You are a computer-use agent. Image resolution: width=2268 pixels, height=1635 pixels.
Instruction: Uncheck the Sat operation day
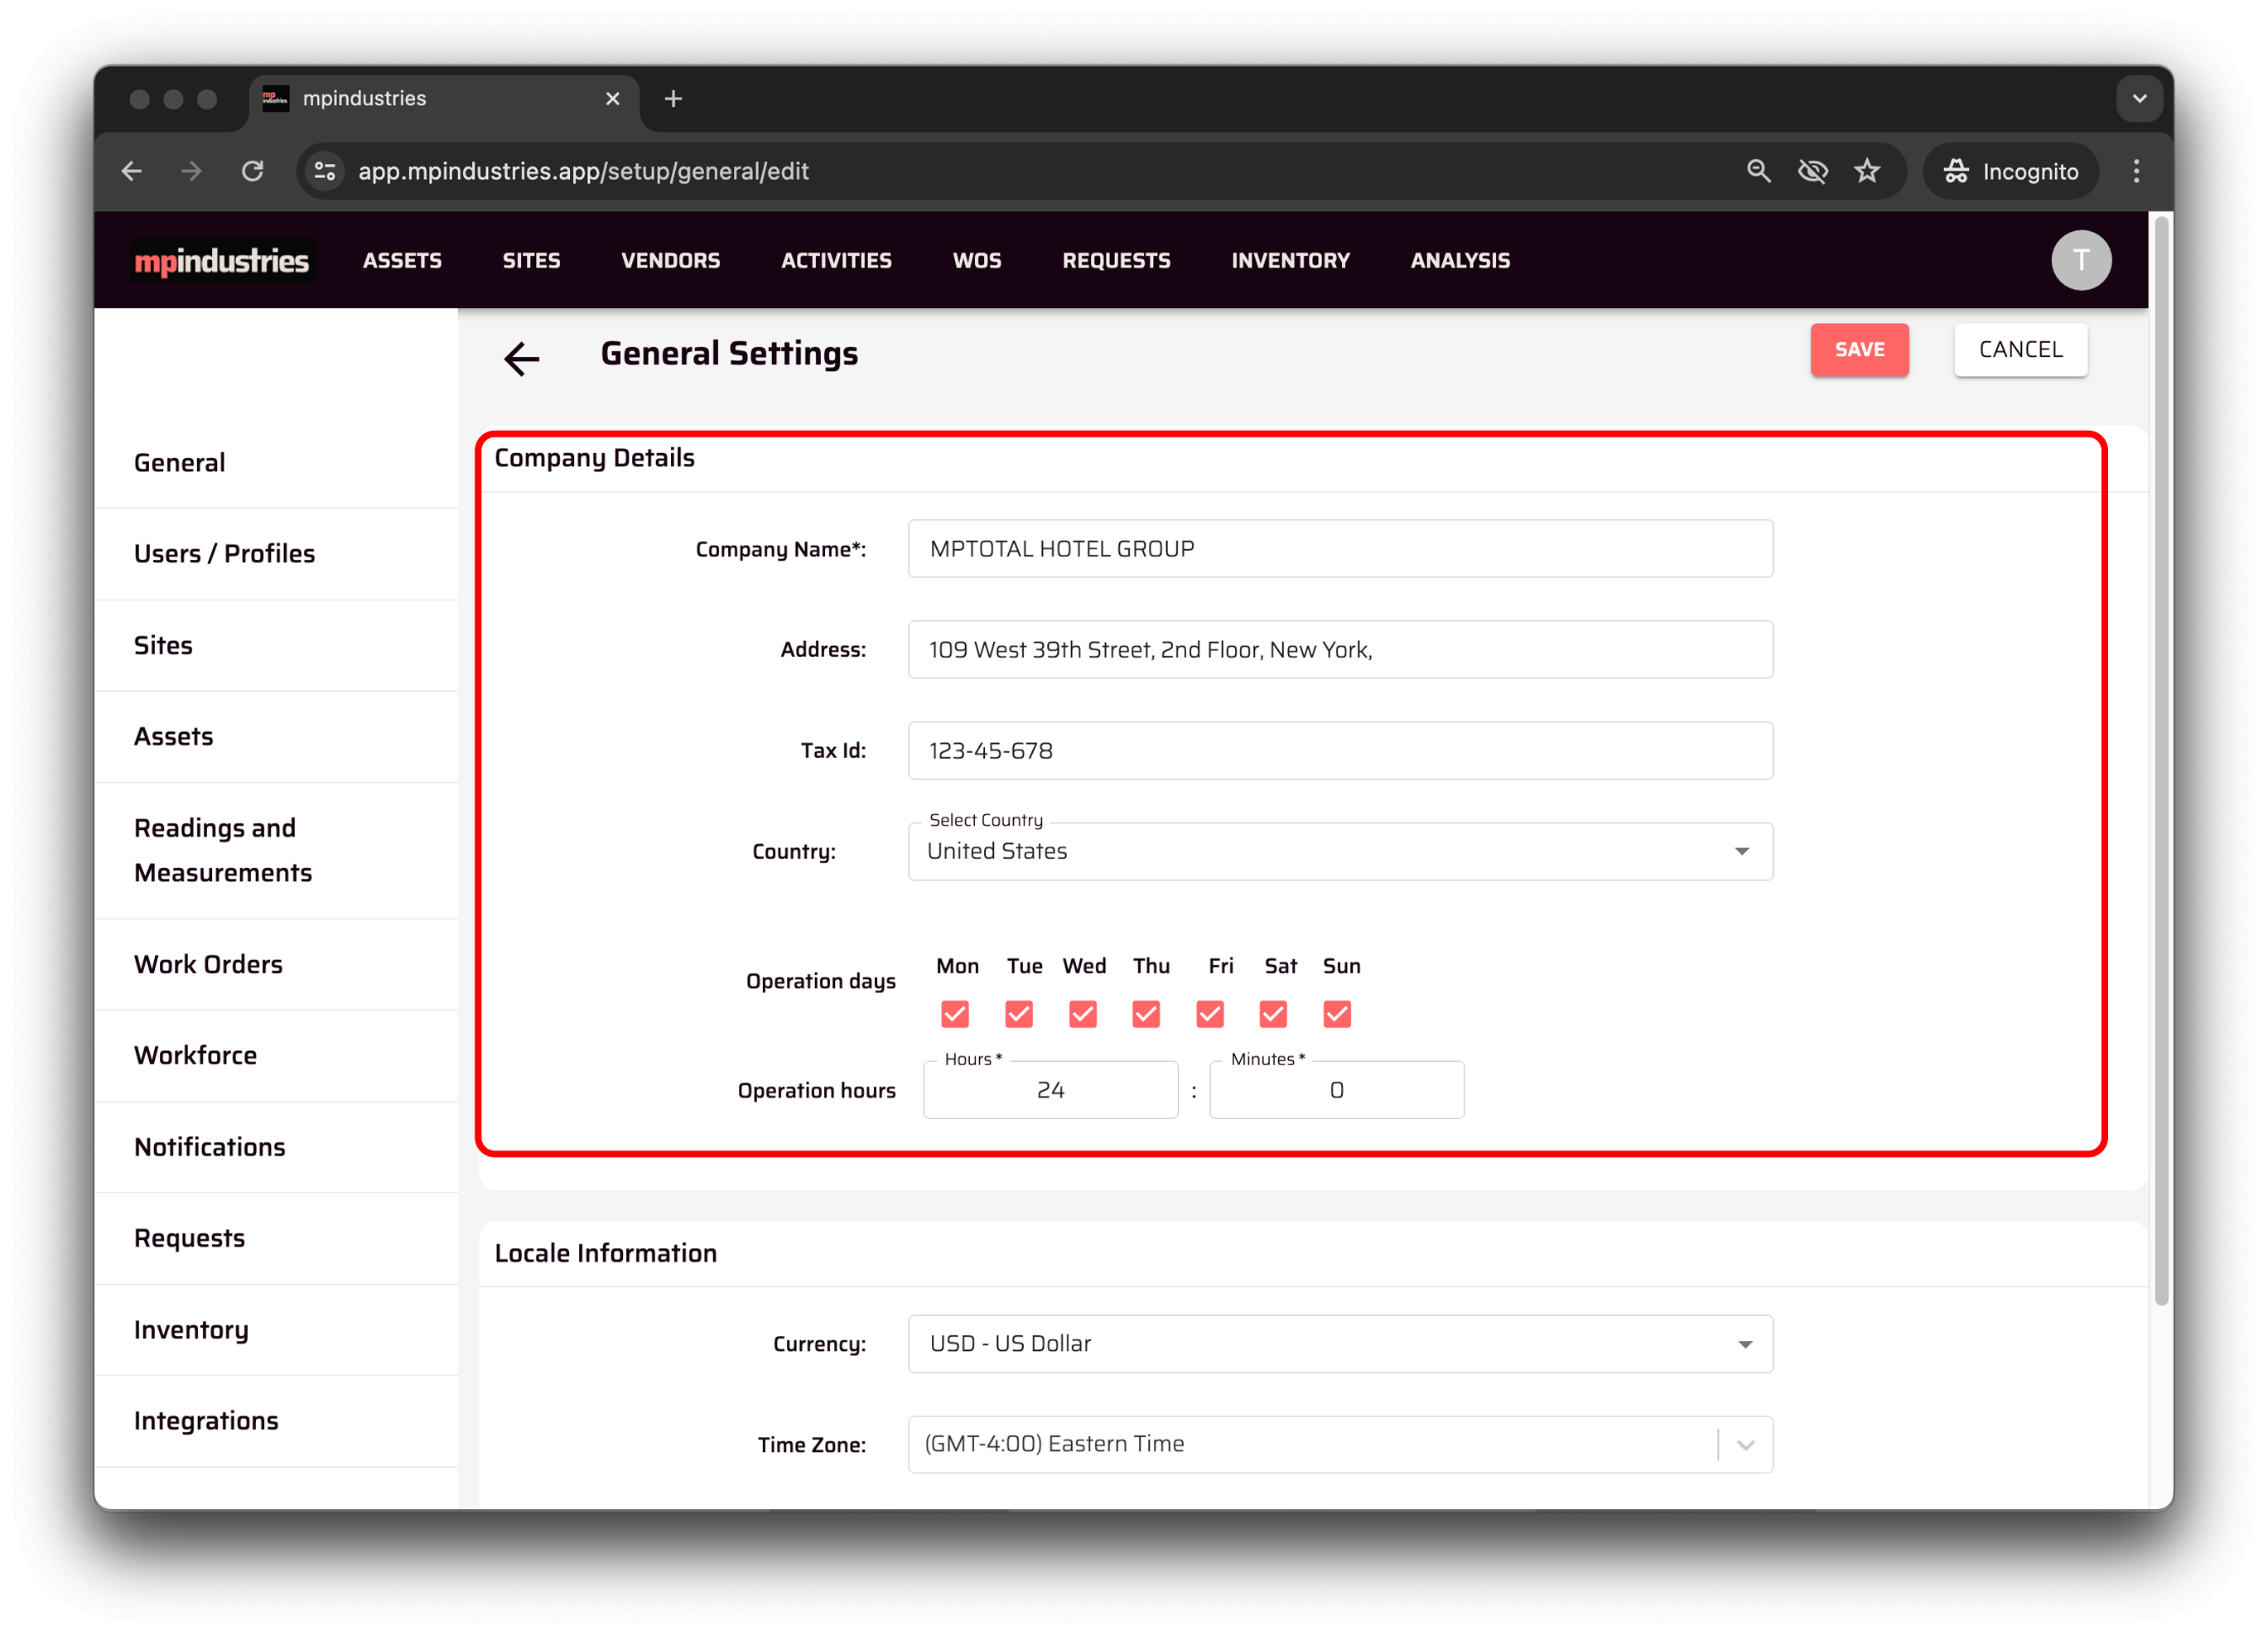point(1273,1014)
